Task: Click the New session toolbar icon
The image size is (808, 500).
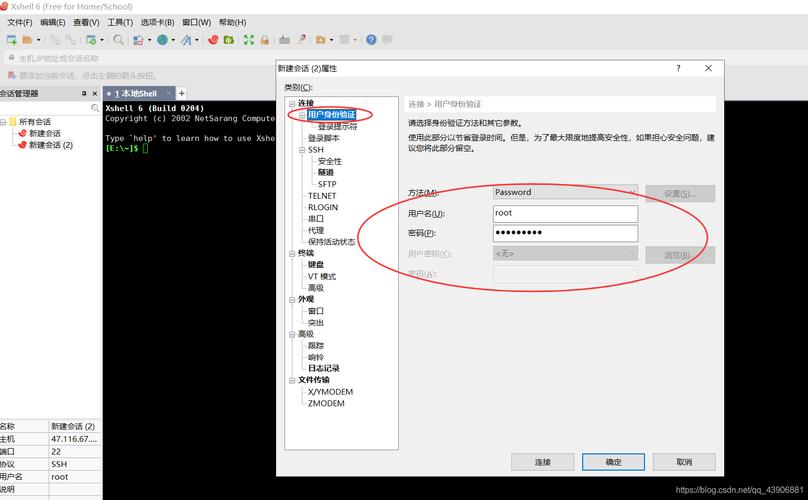Action: 11,40
